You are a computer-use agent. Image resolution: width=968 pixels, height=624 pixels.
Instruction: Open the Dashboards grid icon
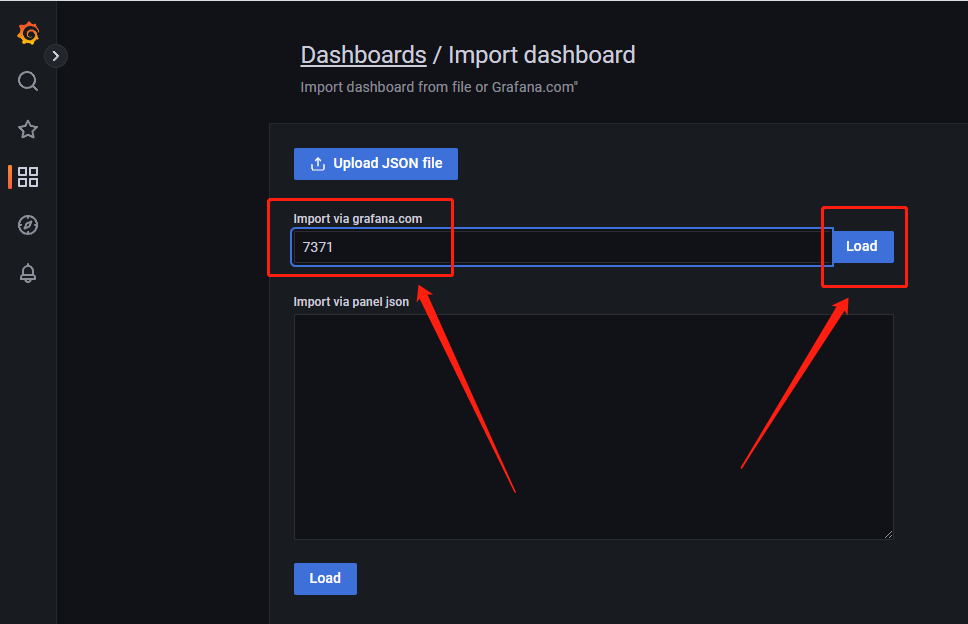pyautogui.click(x=28, y=177)
